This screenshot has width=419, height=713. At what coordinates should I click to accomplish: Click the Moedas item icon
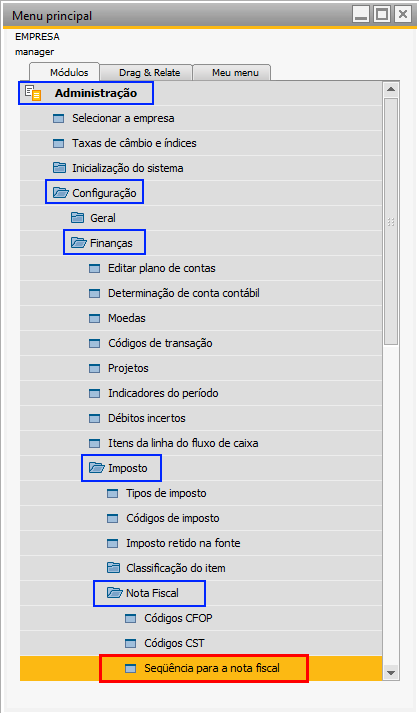tap(94, 319)
